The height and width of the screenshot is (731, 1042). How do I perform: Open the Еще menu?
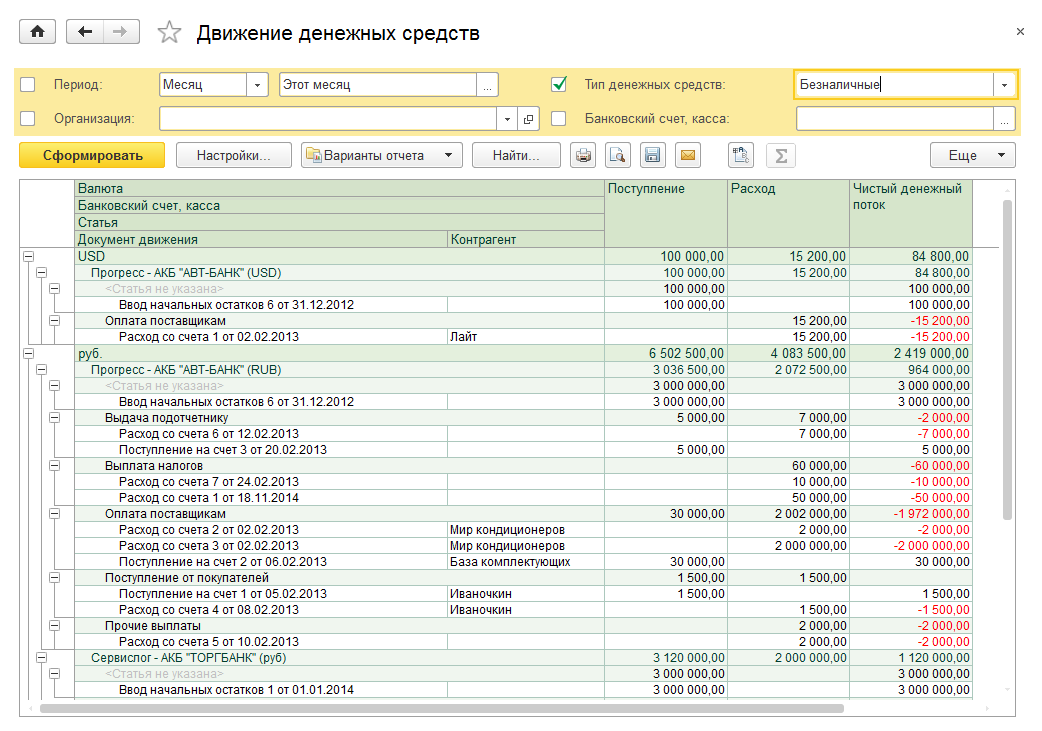coord(972,155)
